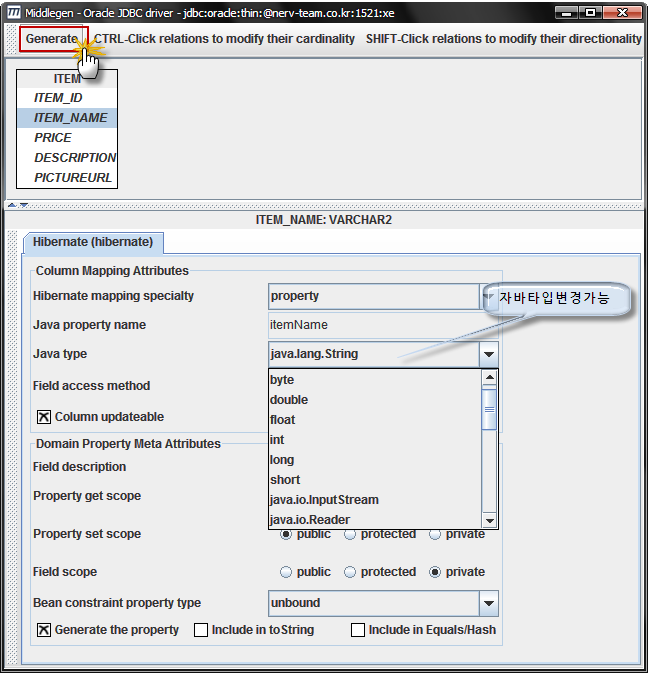
Task: Click the Java type list scrollbar thumb
Action: pos(489,409)
